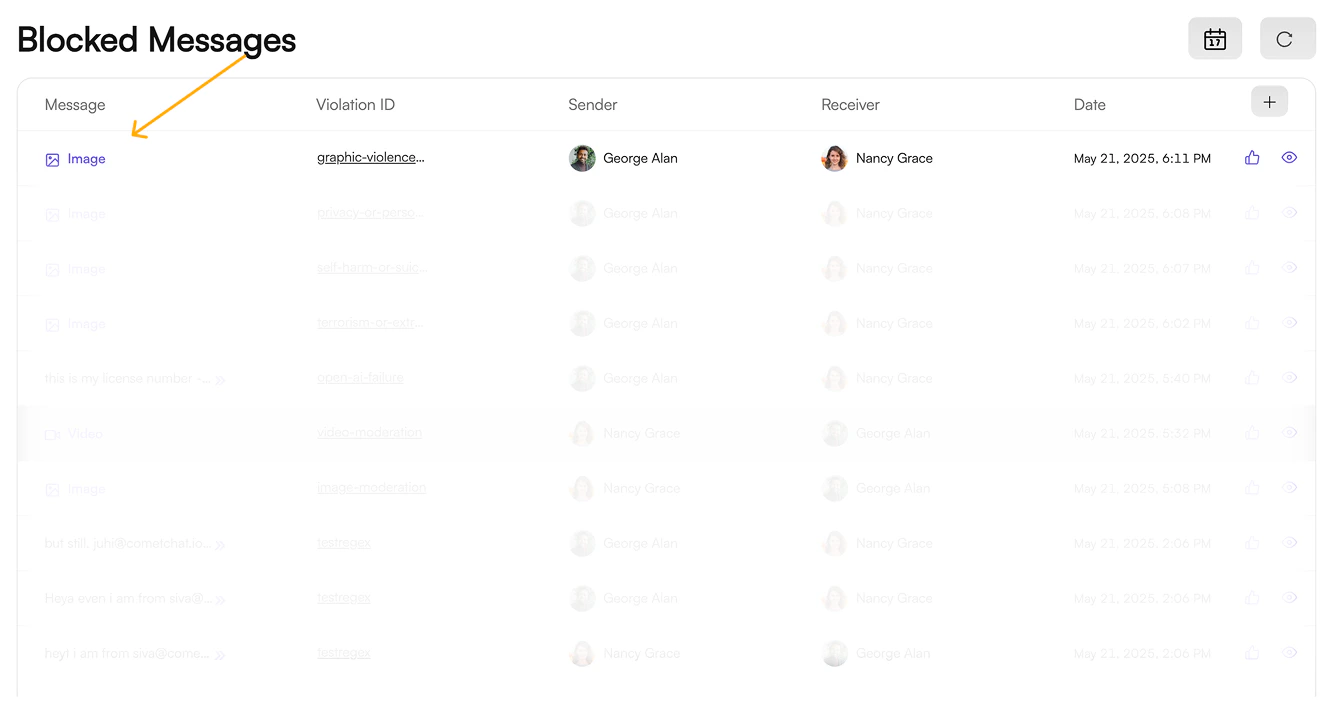Viewport: 1334px width, 702px height.
Task: Open the self-harm-or-suic… violation link
Action: pyautogui.click(x=372, y=268)
